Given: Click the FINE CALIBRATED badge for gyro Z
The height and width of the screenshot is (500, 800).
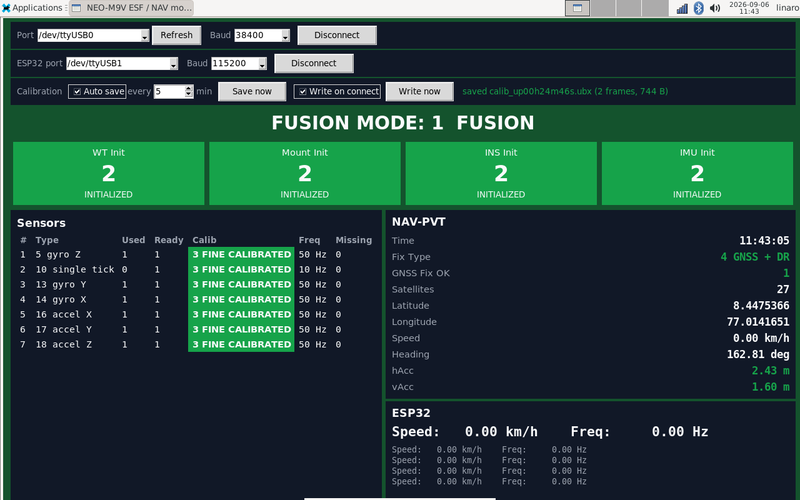Looking at the screenshot, I should click(241, 255).
